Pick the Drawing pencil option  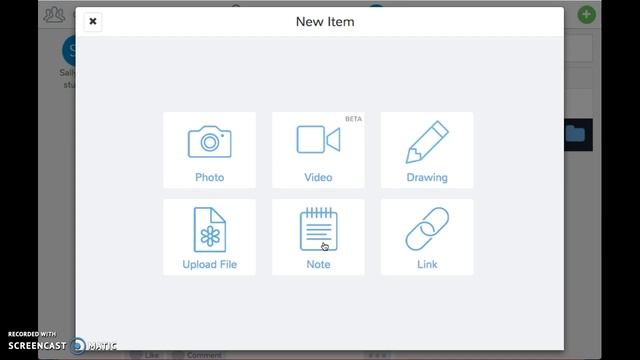tap(427, 150)
